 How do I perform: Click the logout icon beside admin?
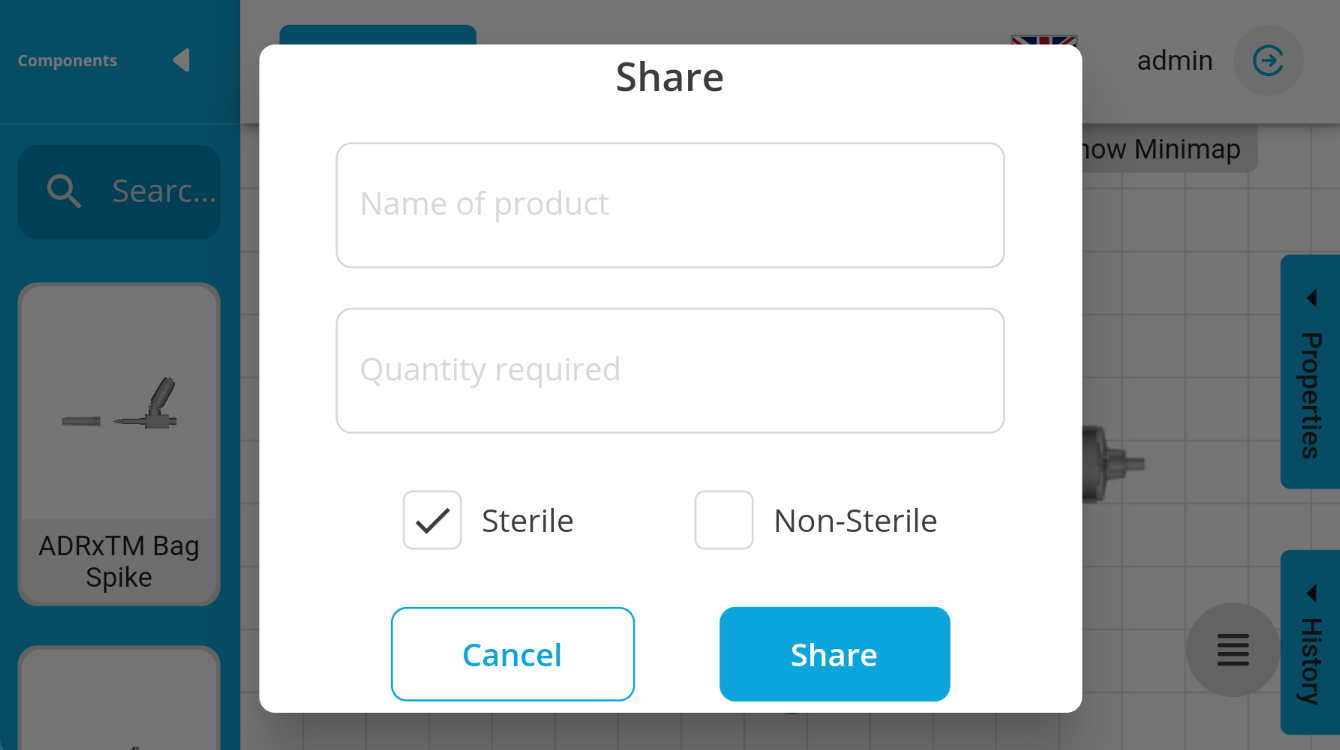click(1268, 61)
